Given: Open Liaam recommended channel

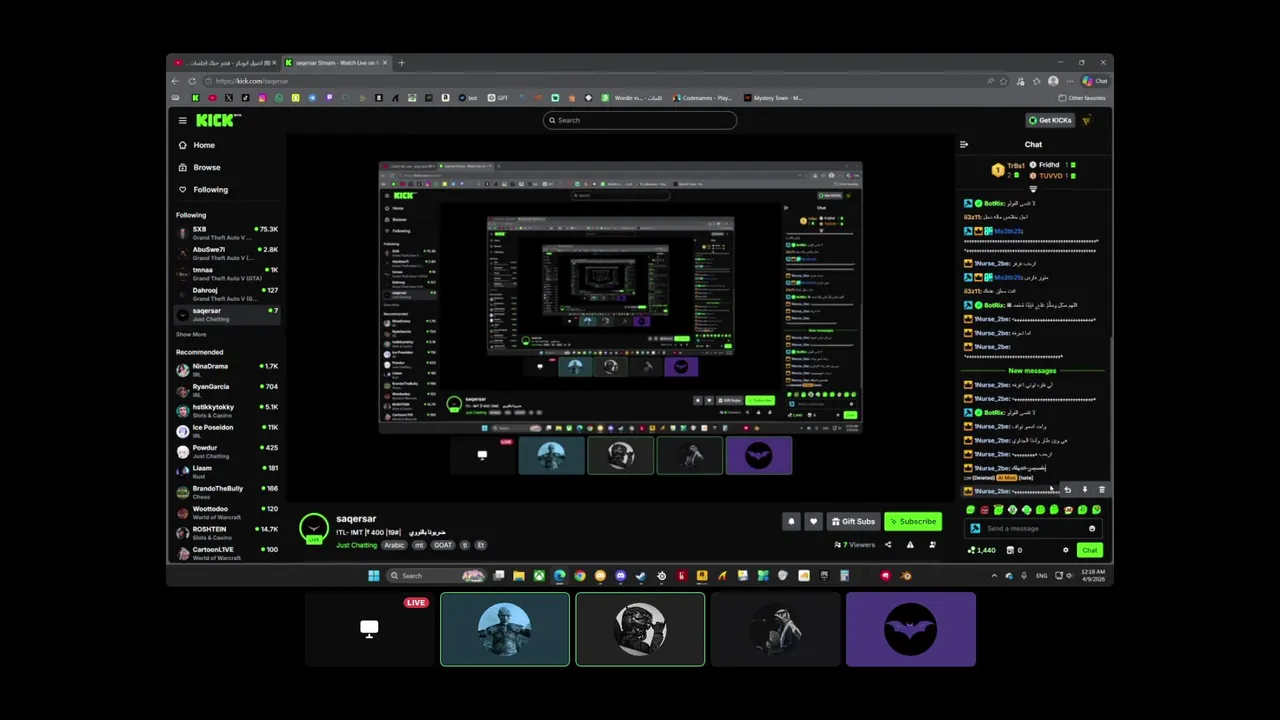Looking at the screenshot, I should 227,472.
